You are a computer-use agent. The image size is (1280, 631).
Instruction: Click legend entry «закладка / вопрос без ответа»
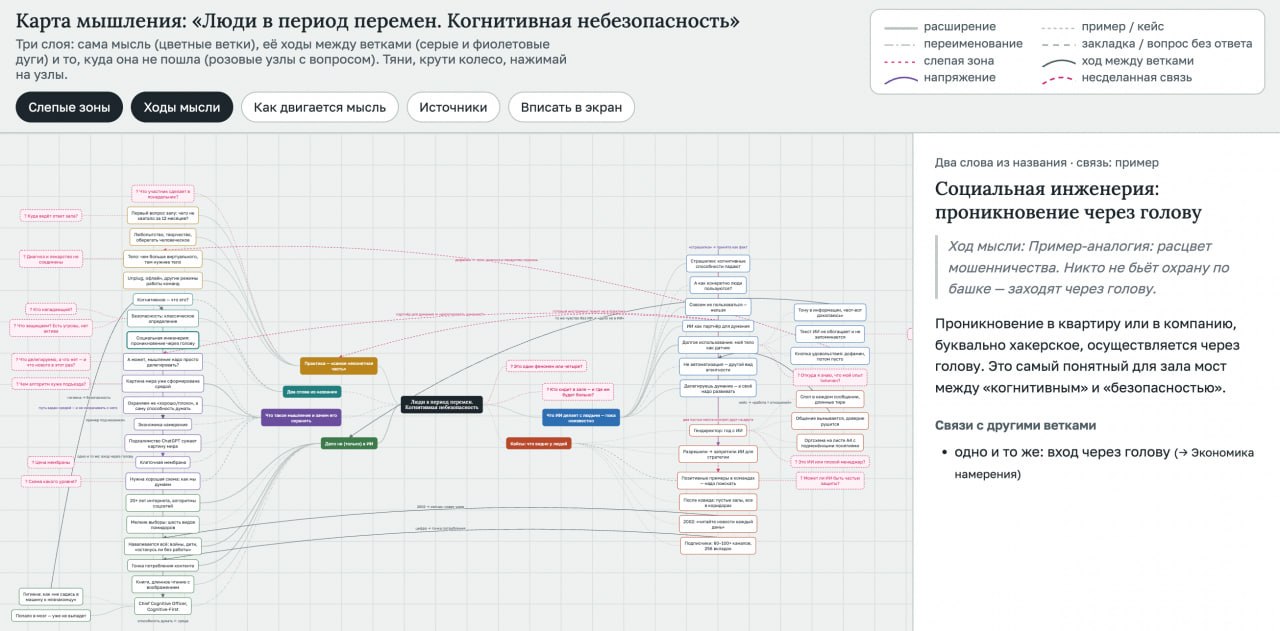pos(1167,43)
